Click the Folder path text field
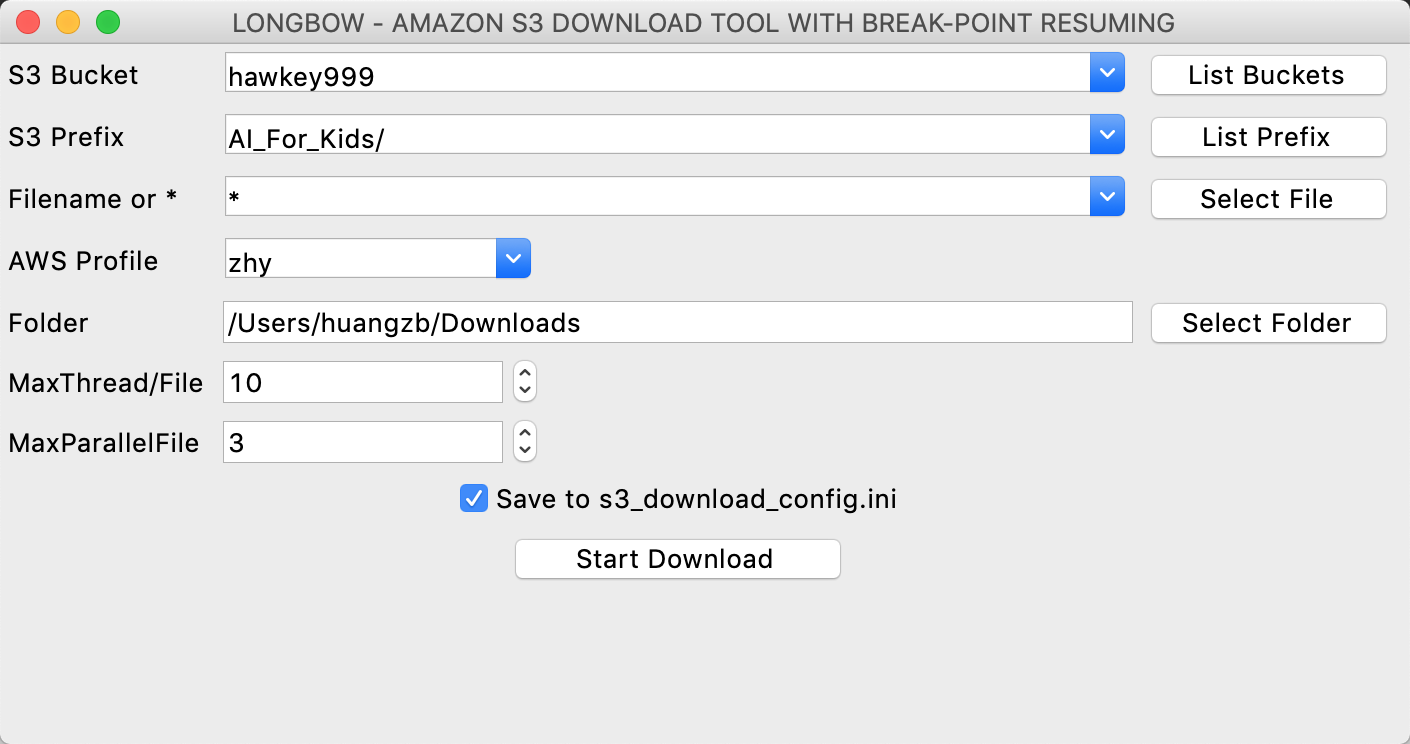 tap(677, 323)
